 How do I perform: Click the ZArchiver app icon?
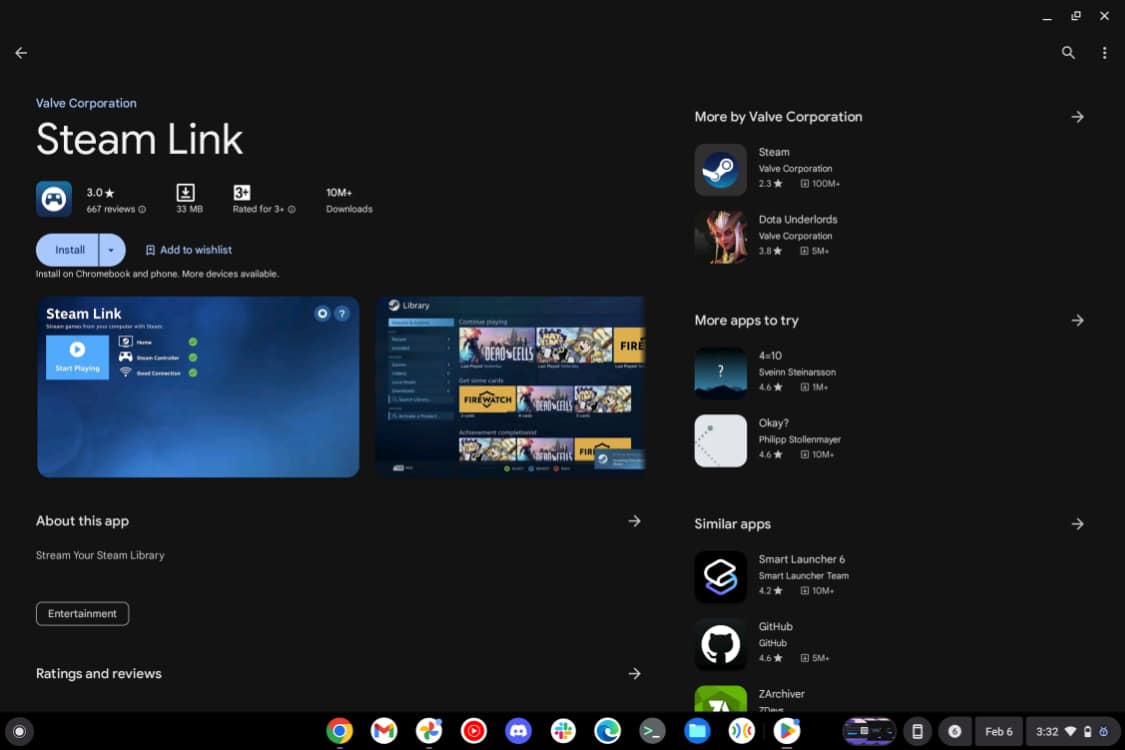tap(720, 698)
